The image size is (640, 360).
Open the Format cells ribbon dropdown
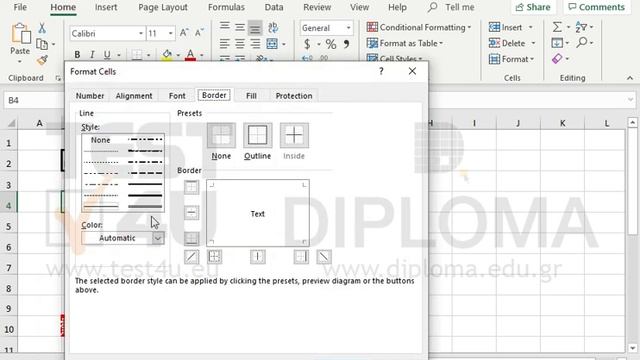click(511, 59)
